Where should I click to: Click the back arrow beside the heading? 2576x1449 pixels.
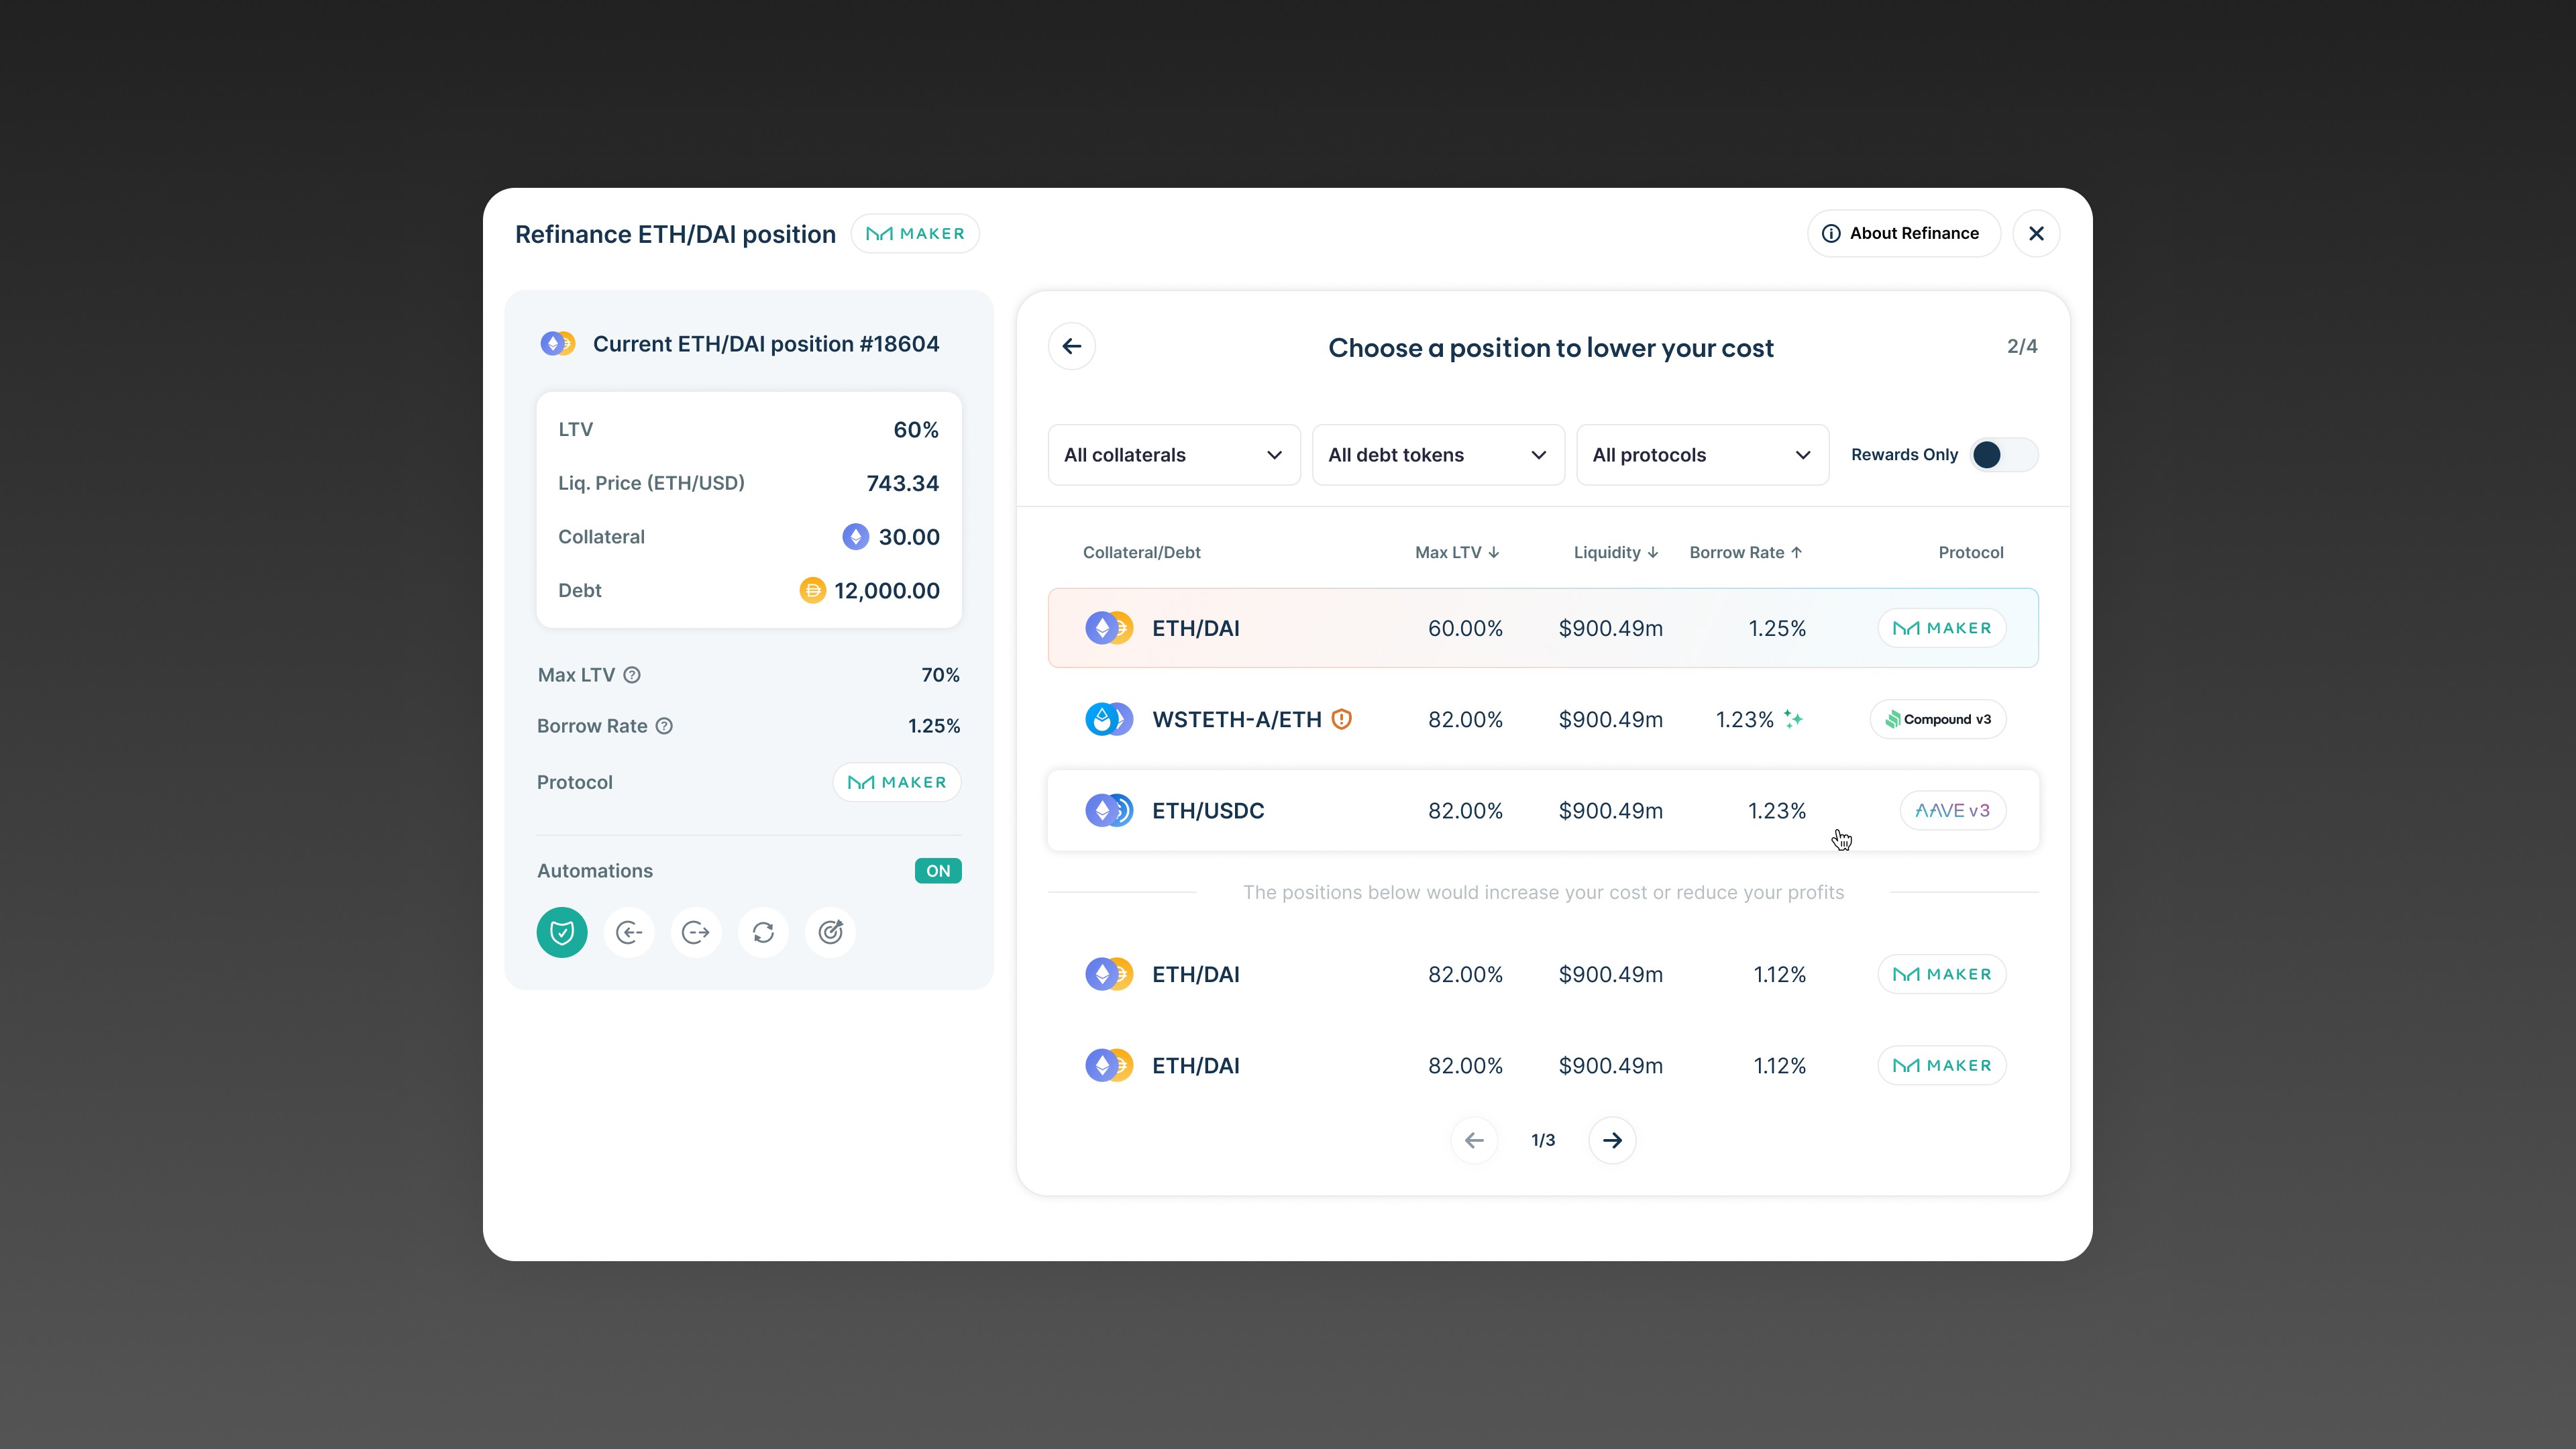pos(1072,346)
